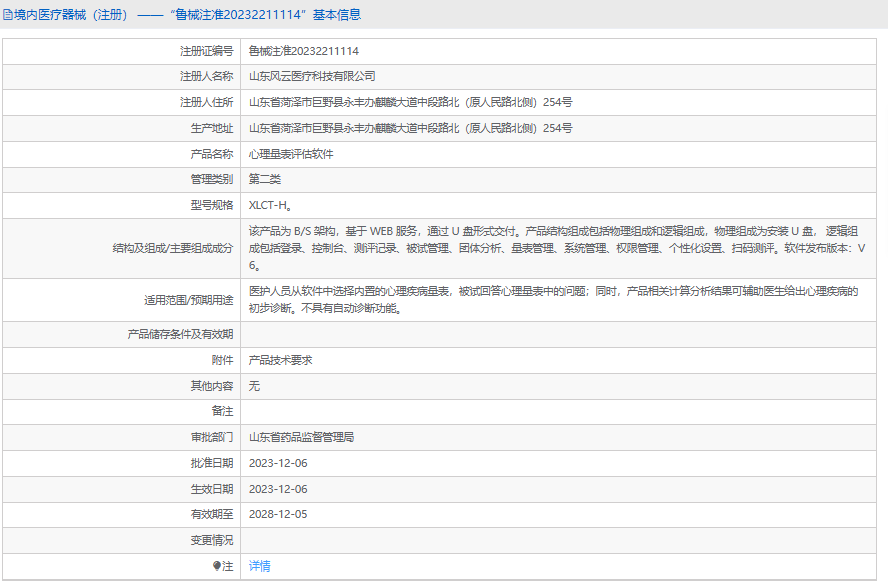Select model value XLCT-H
Image resolution: width=888 pixels, height=584 pixels.
coord(270,206)
